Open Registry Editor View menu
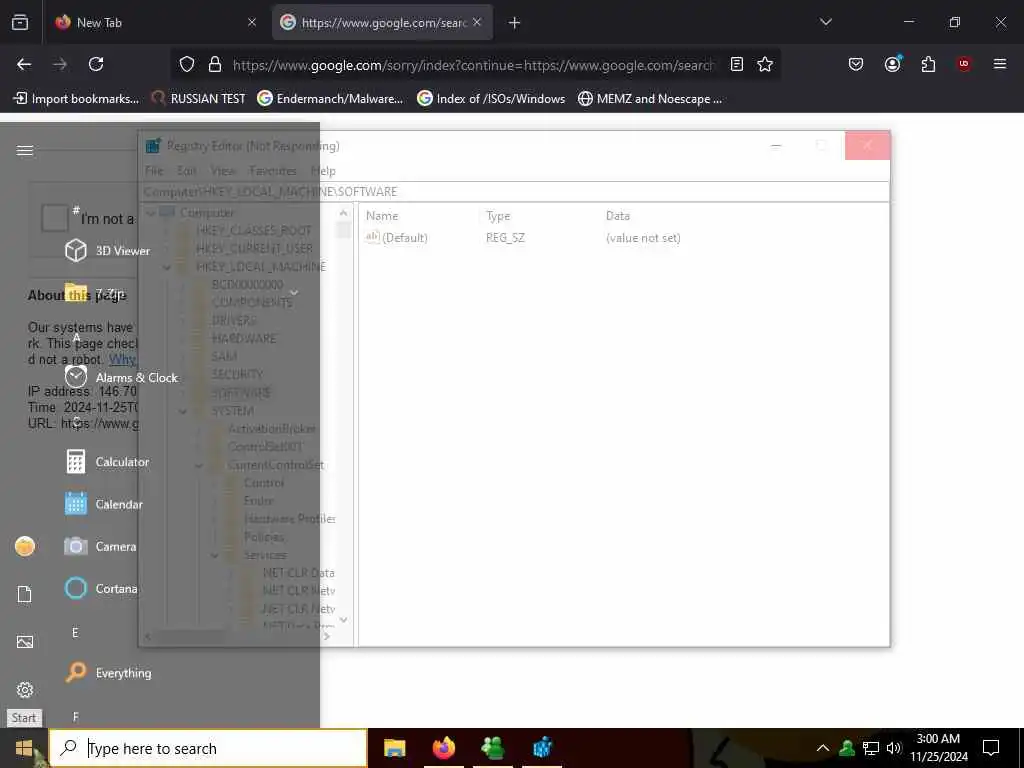1024x768 pixels. point(223,171)
